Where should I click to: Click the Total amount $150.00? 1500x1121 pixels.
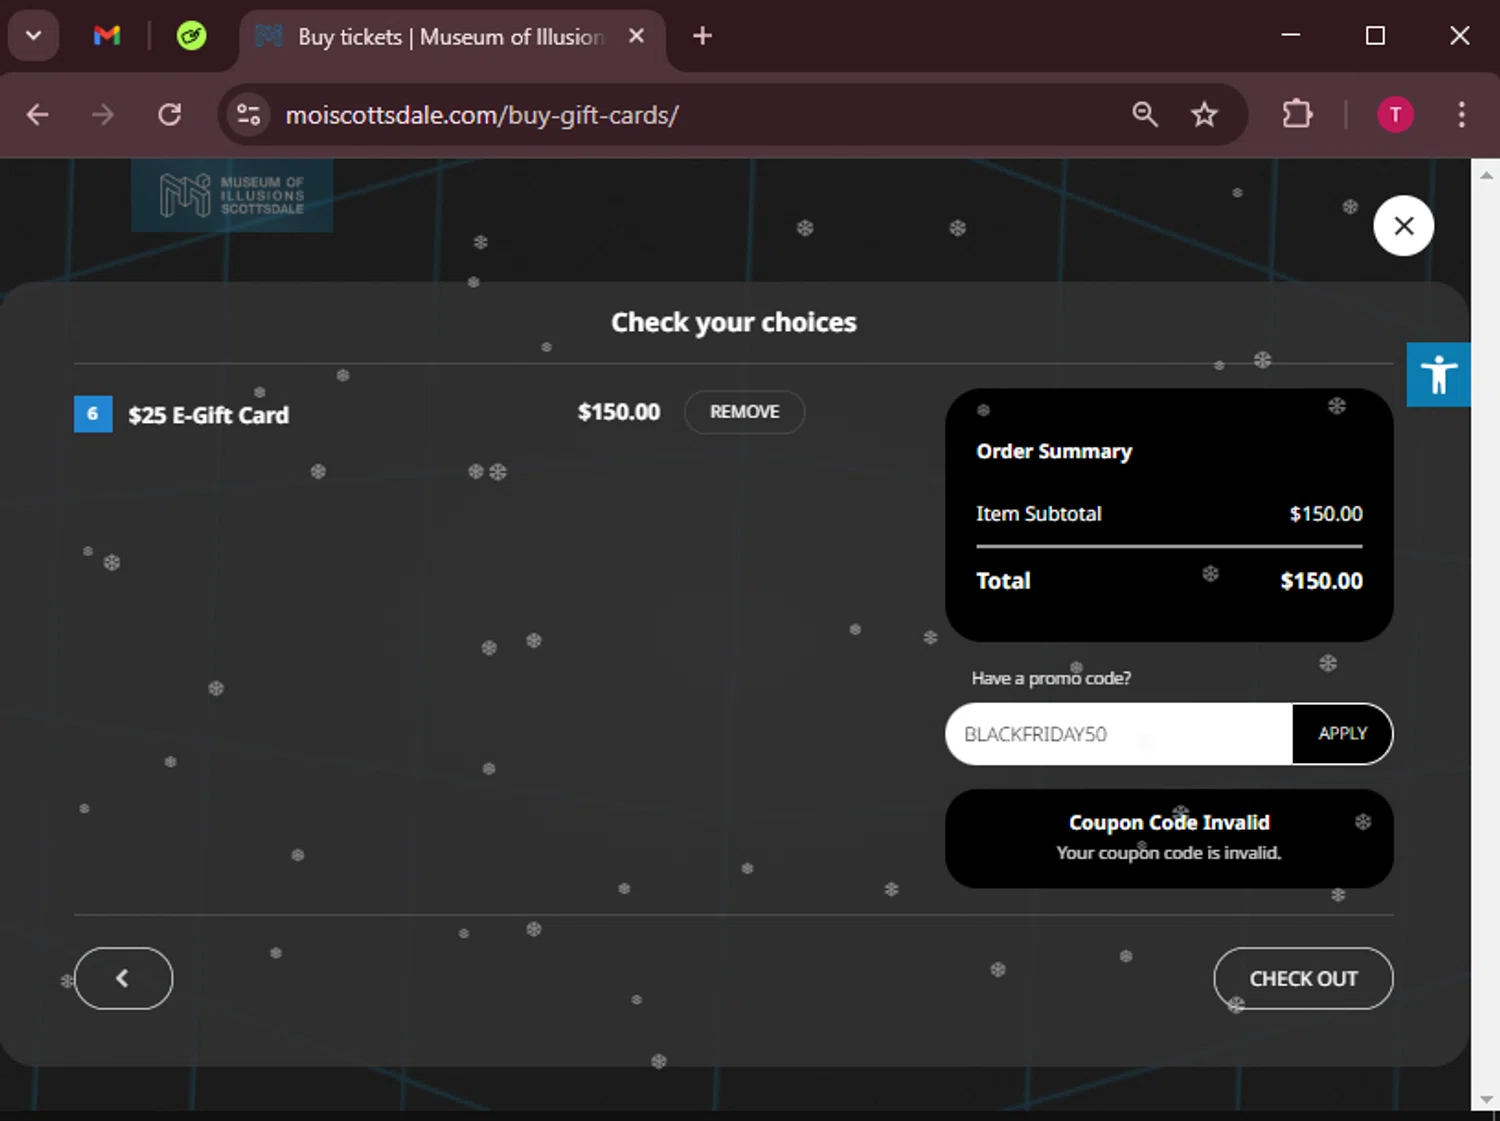(x=1321, y=581)
